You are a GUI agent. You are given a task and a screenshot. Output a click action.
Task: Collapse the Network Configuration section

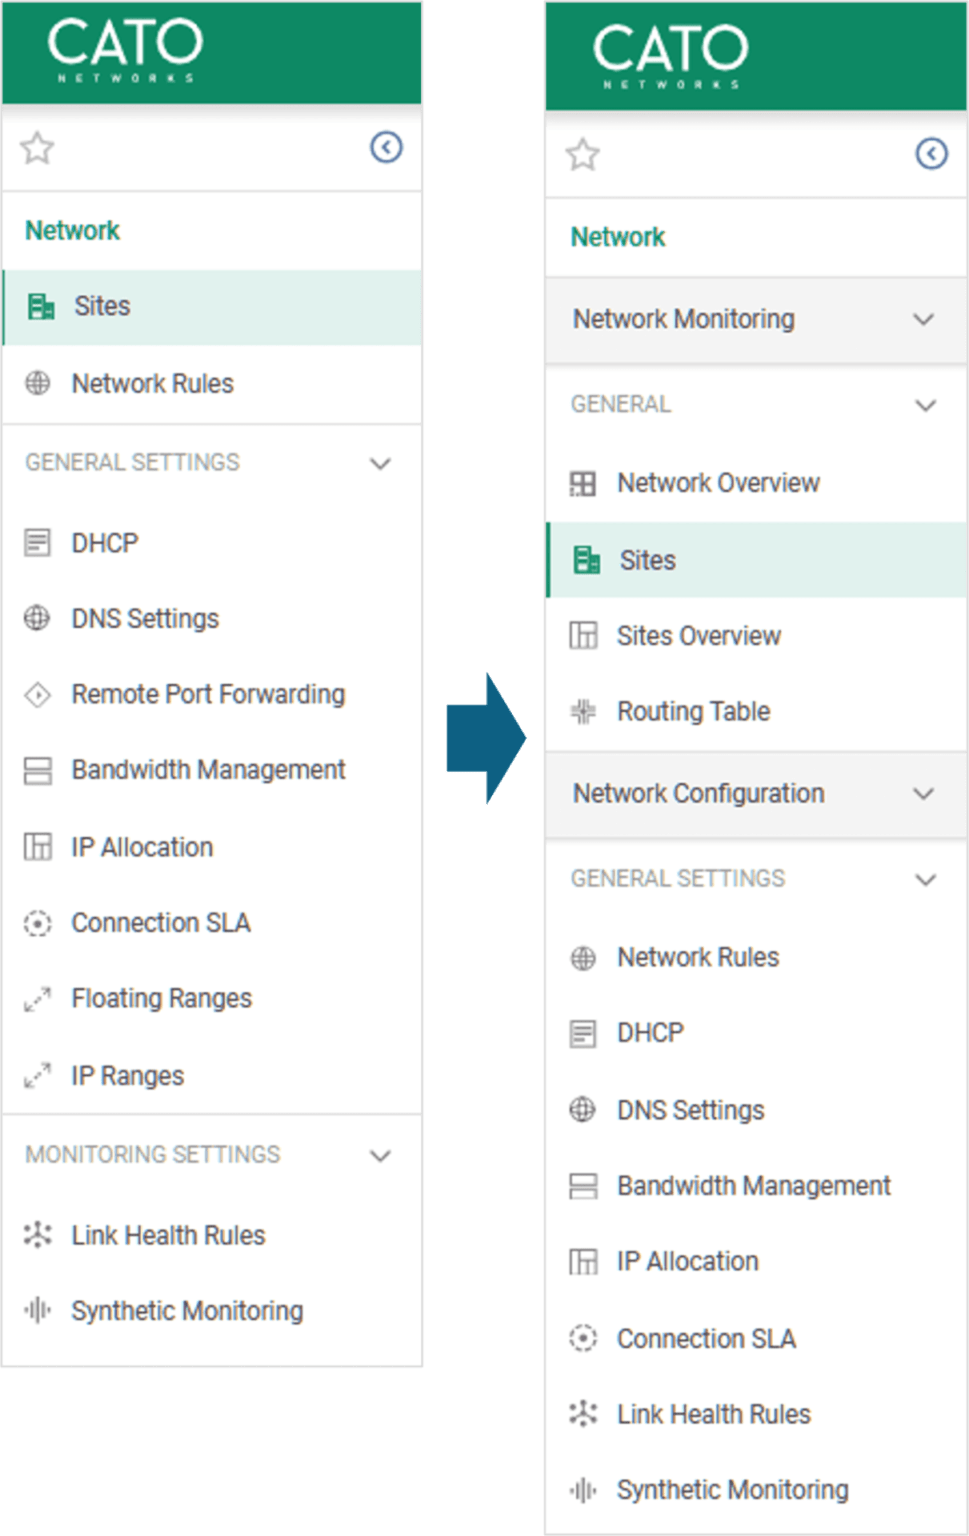coord(923,794)
